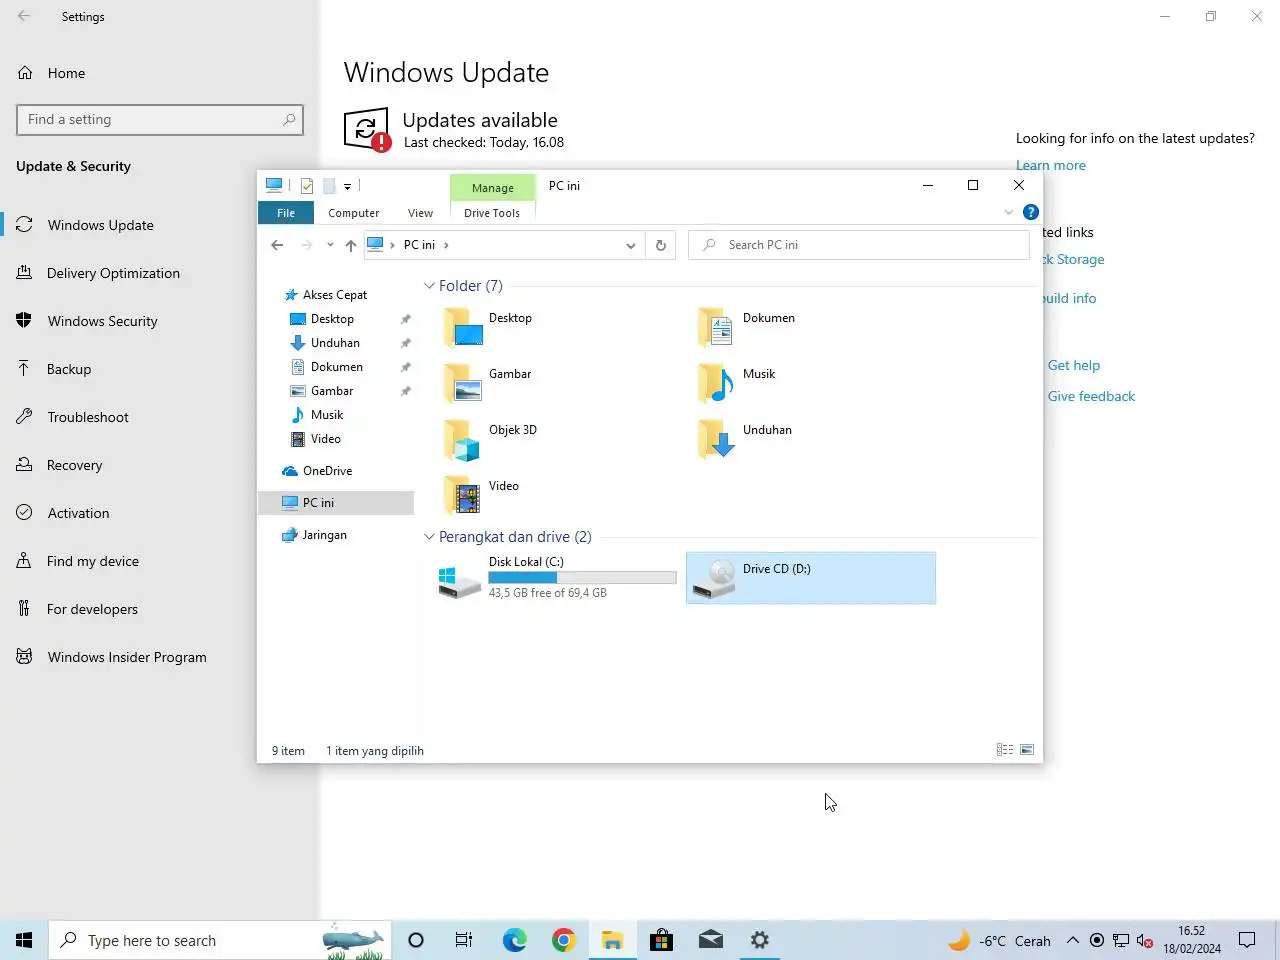Click the location chevron before PC ini in address bar
The width and height of the screenshot is (1280, 960).
pos(393,245)
